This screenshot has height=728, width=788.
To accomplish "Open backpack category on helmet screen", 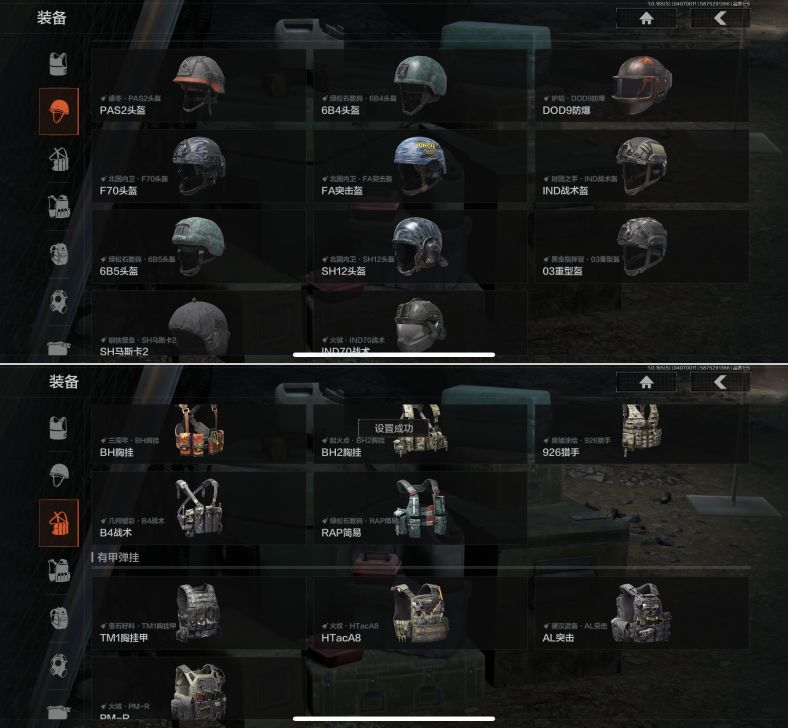I will tap(59, 253).
